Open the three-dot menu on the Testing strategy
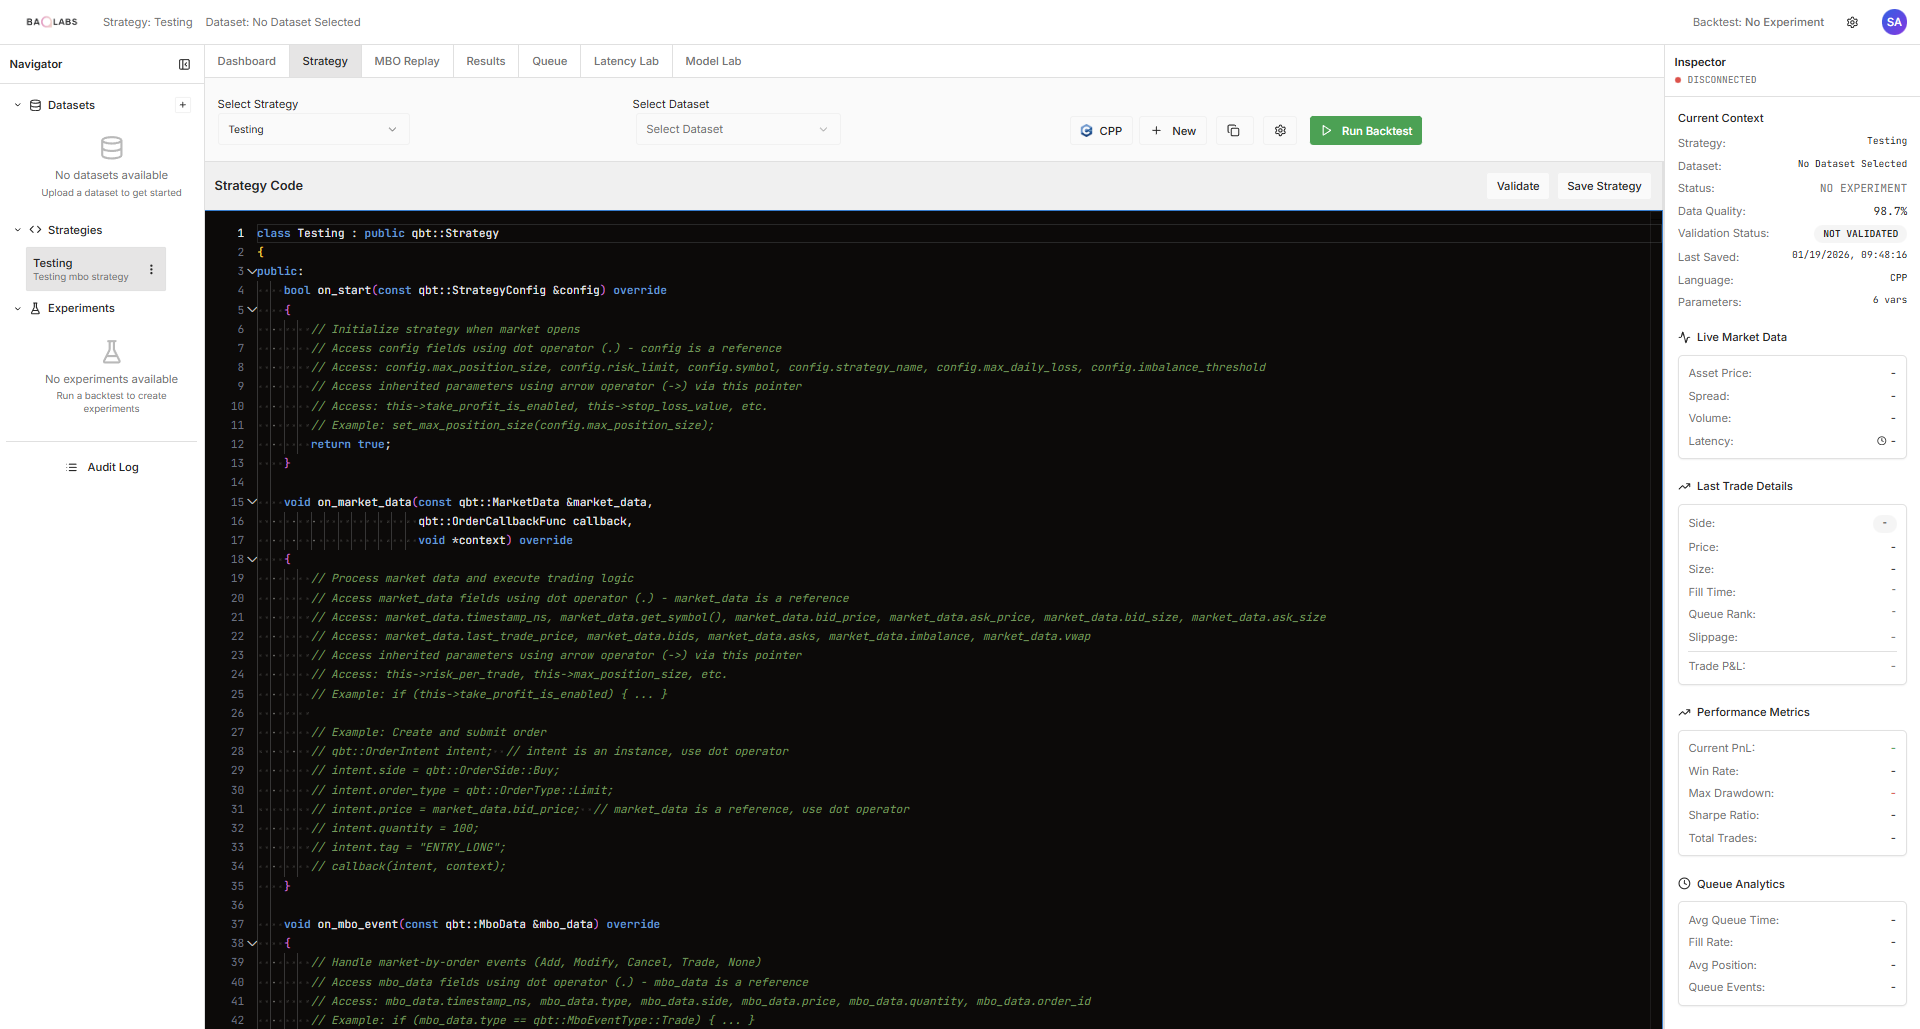 coord(150,269)
